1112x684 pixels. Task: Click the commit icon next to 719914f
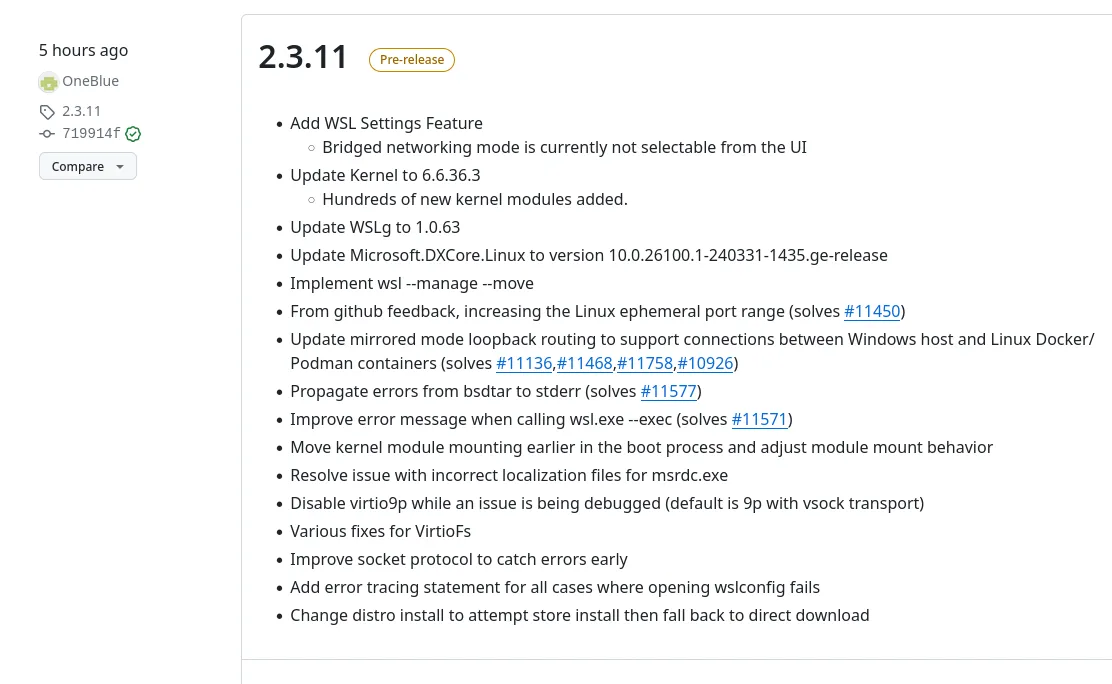47,133
